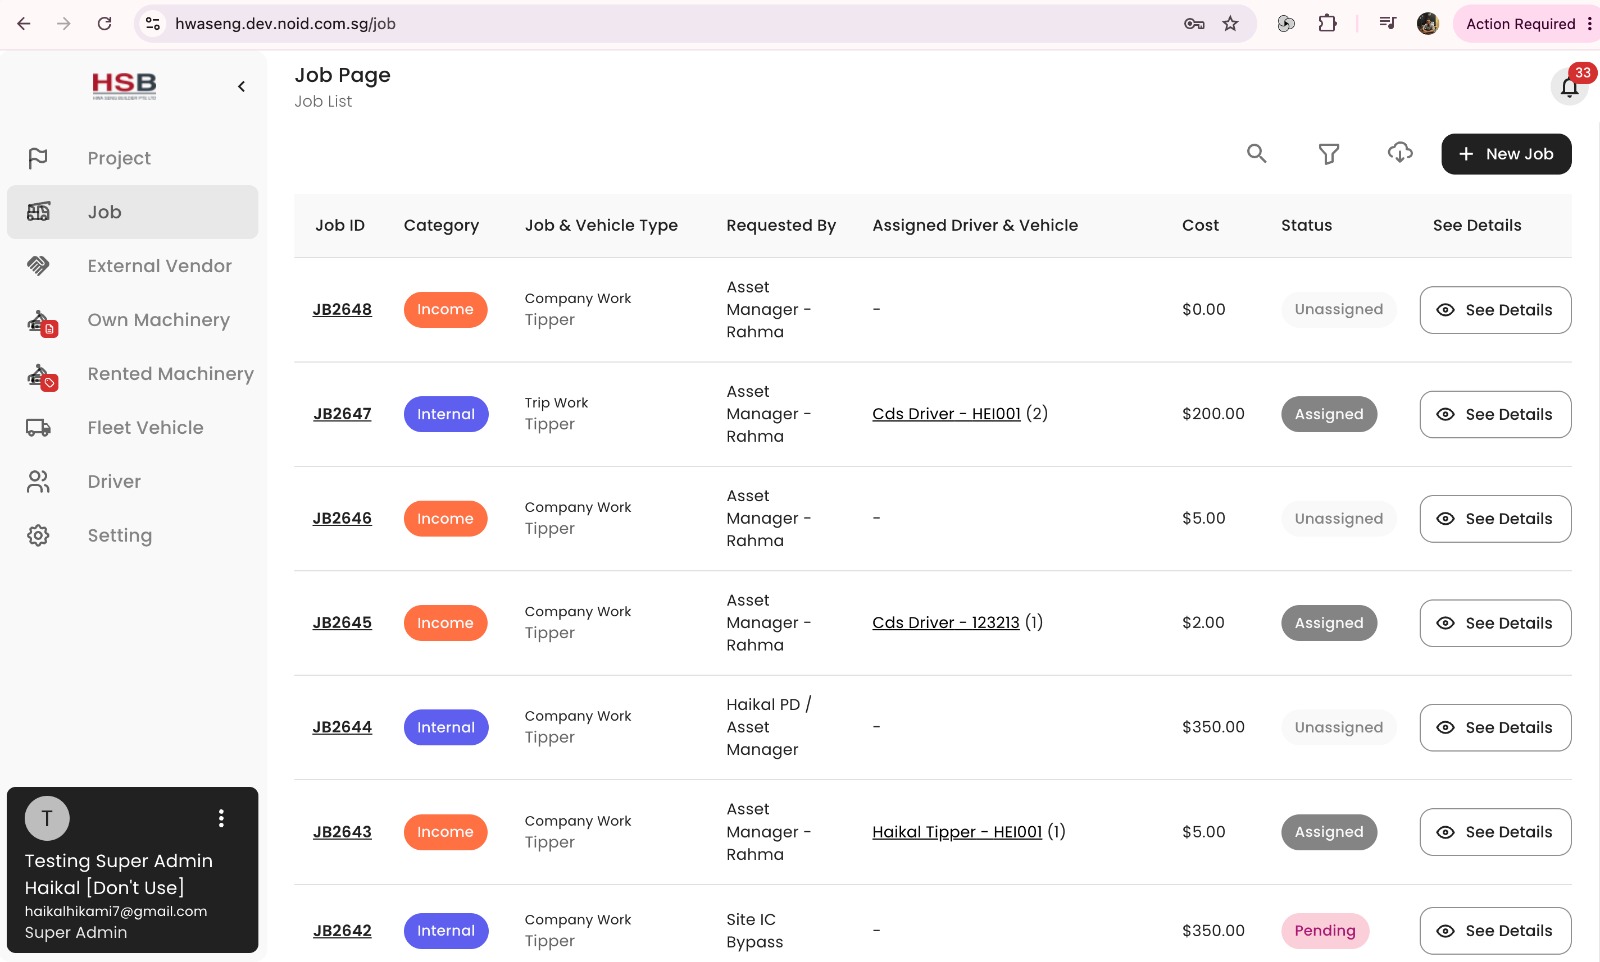Open External Vendor menu label
This screenshot has width=1600, height=962.
[x=160, y=266]
